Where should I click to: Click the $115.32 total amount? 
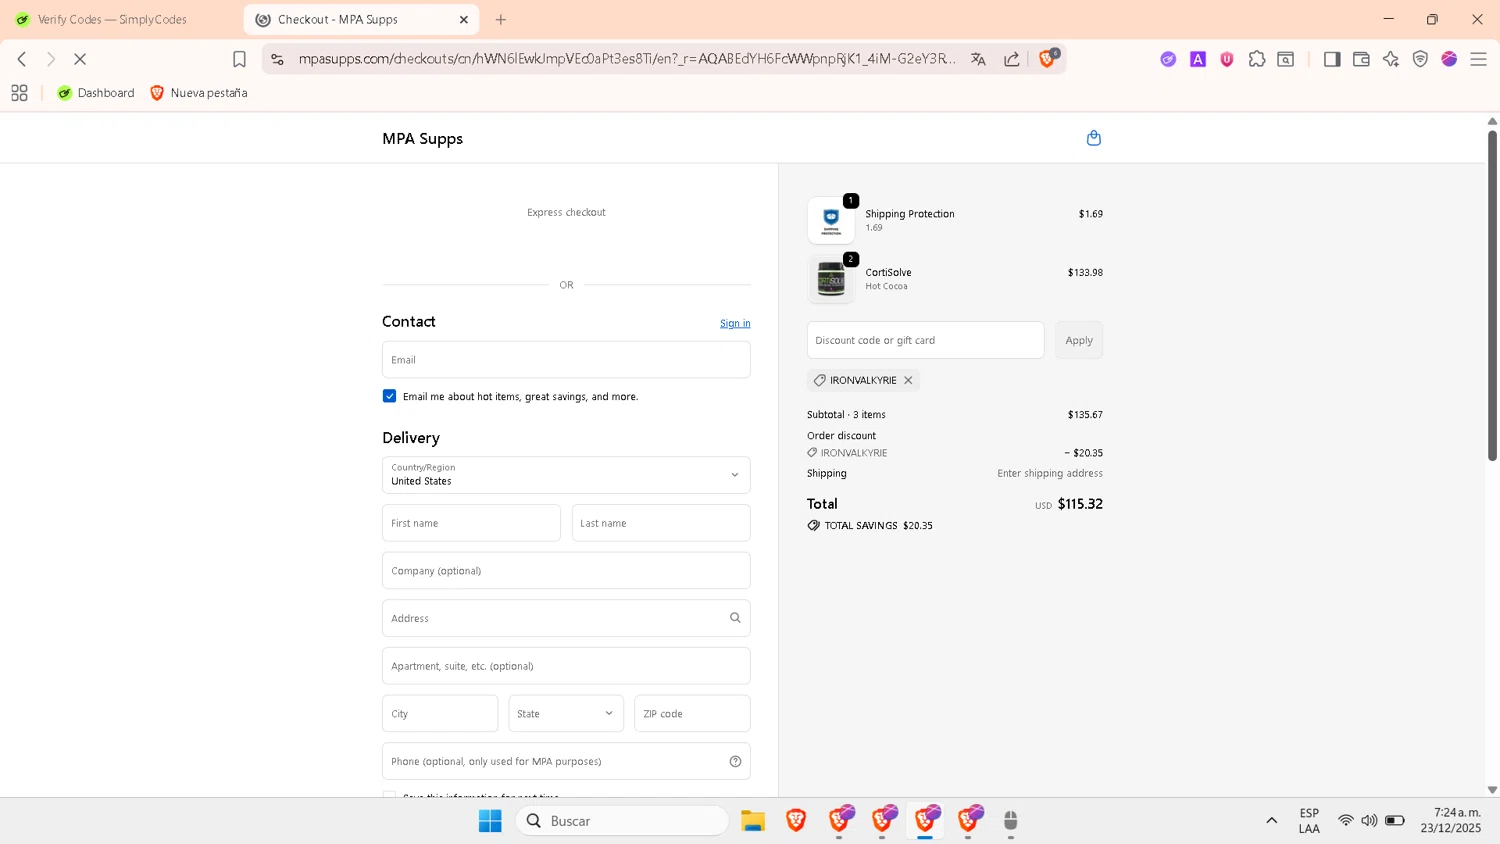tap(1080, 504)
